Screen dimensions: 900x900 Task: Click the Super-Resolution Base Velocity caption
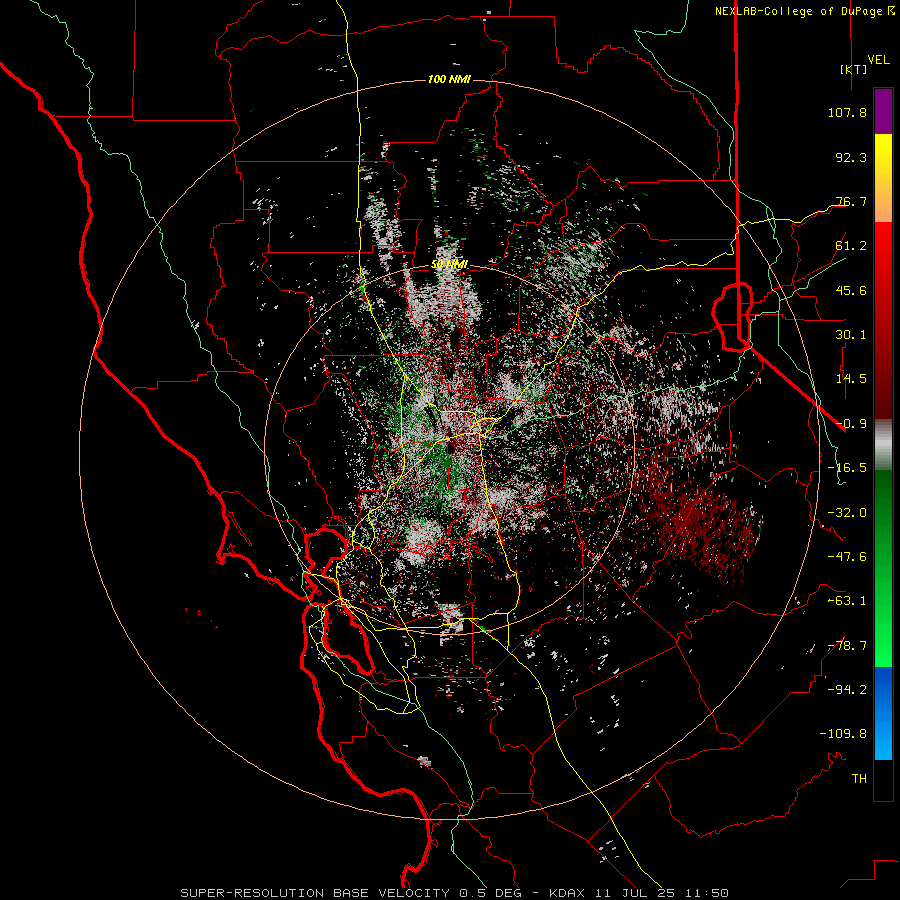tap(455, 893)
